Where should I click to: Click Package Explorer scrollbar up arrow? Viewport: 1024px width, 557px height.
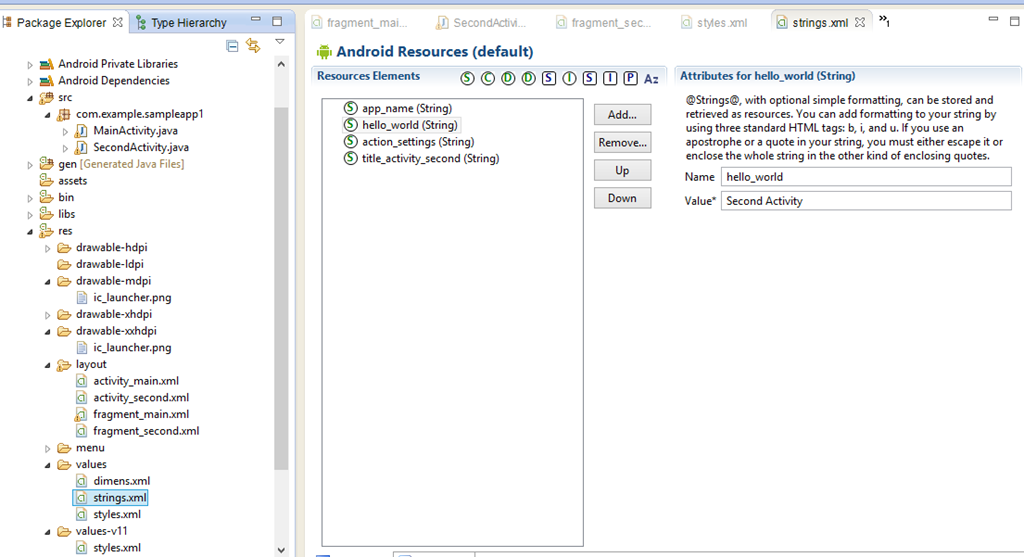[281, 64]
